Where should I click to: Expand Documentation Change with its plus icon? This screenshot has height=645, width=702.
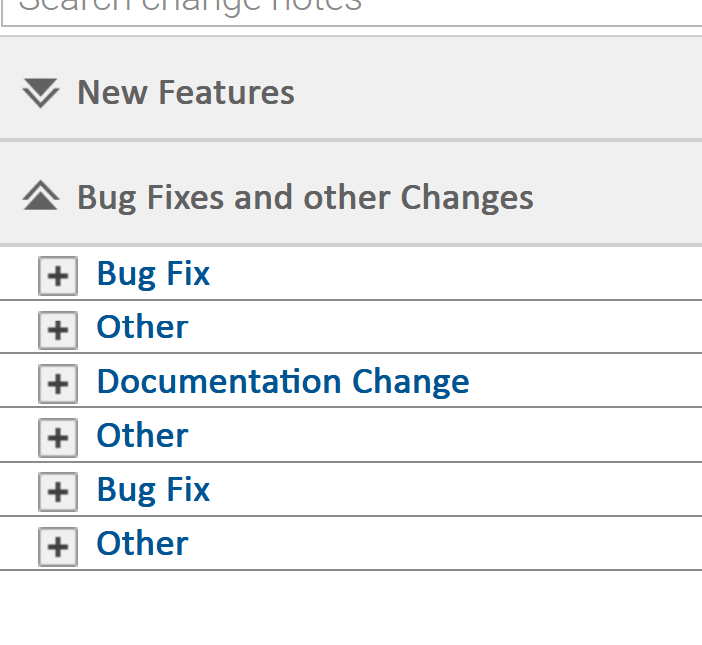click(x=58, y=383)
